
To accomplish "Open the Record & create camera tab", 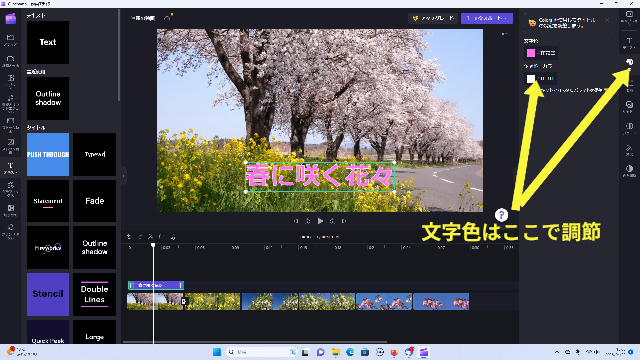I will [x=10, y=61].
